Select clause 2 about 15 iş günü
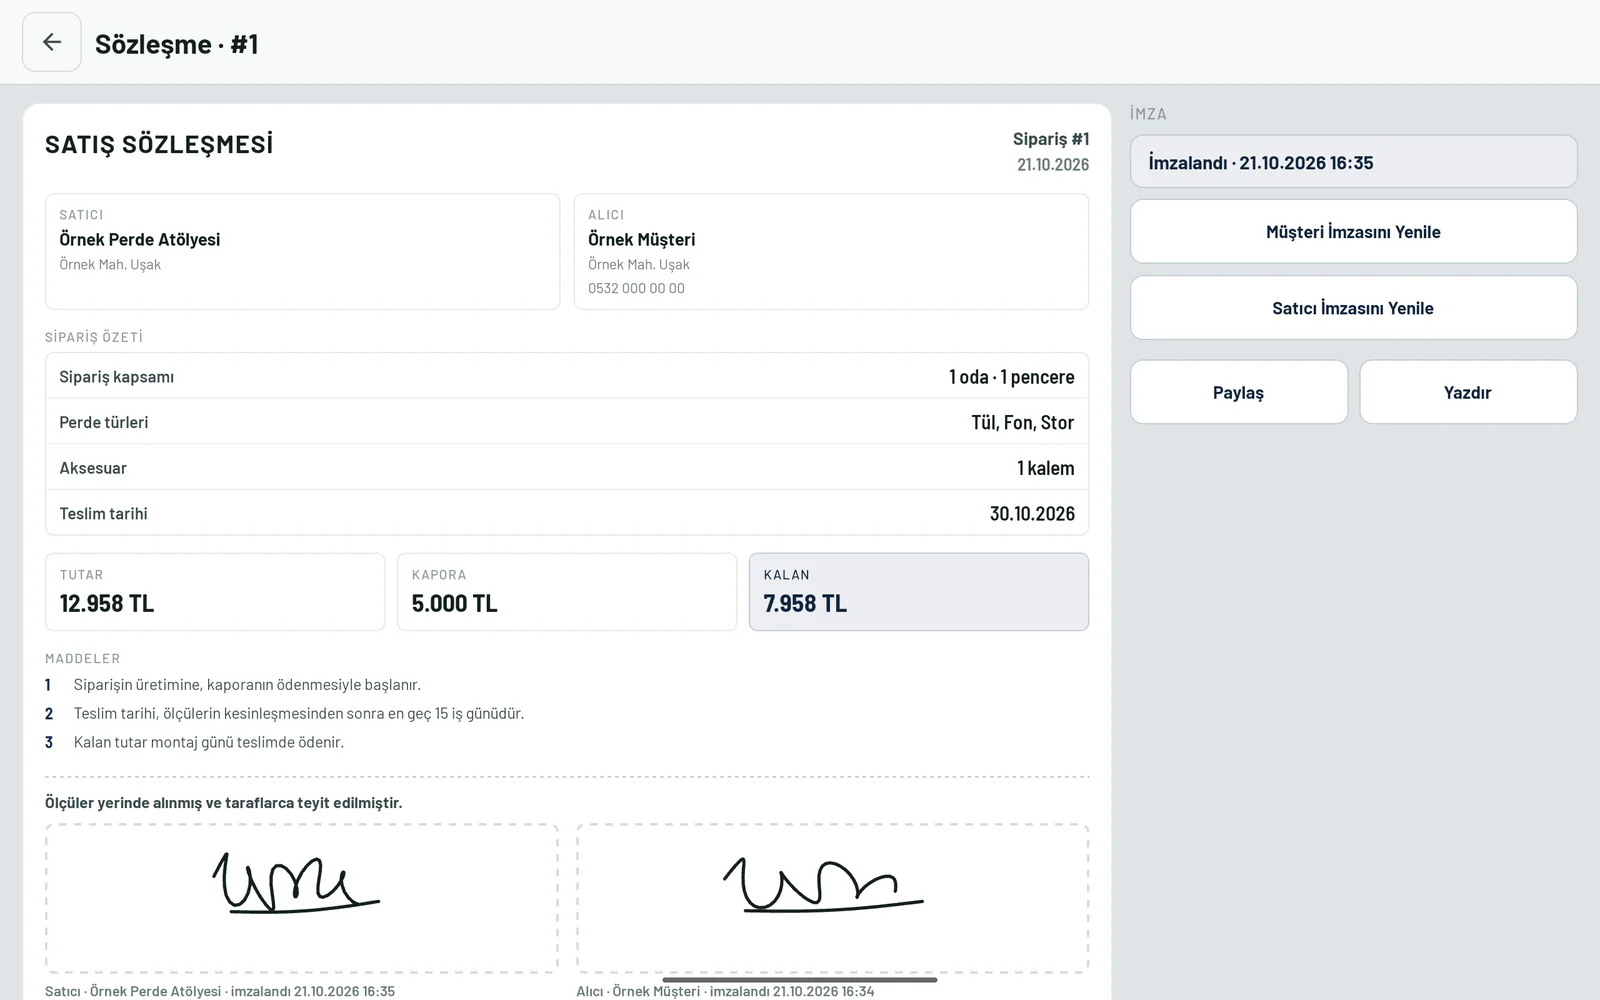Screen dimensions: 1600x1000 tap(299, 713)
